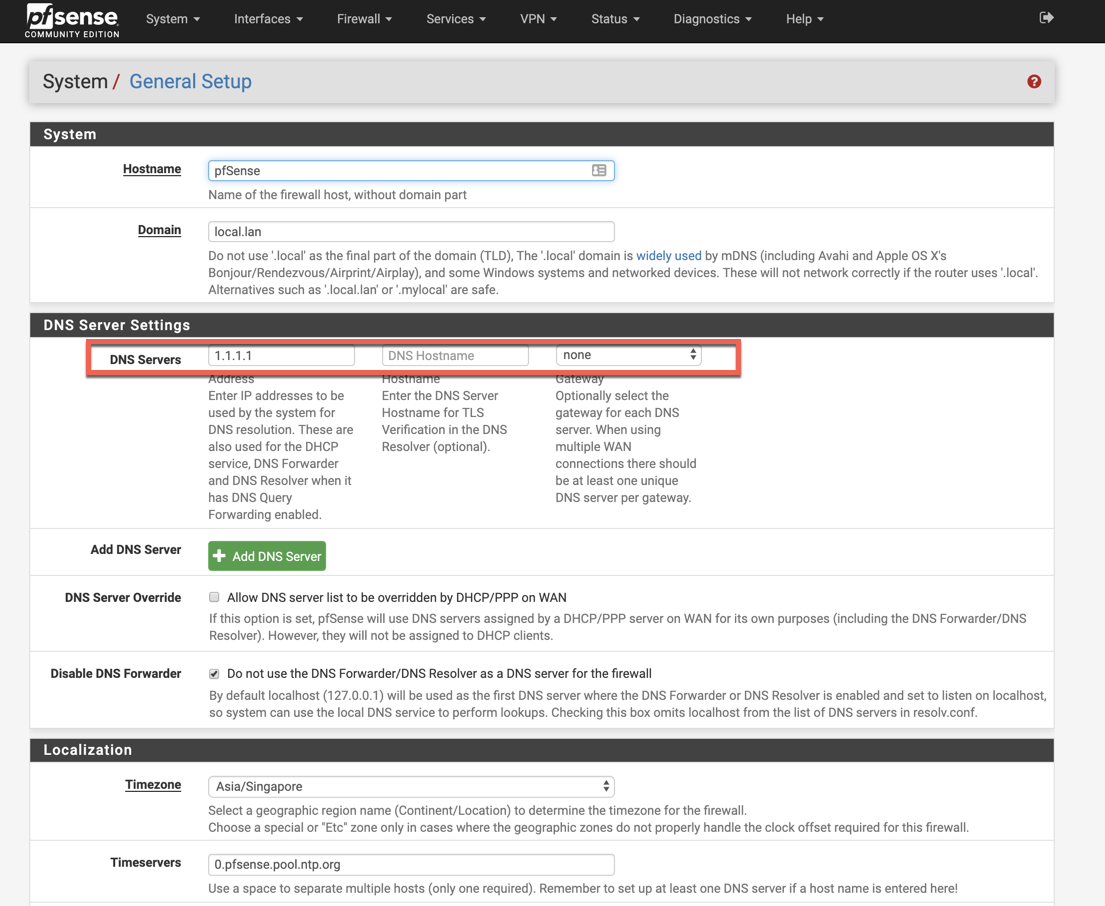Click the DNS Server Settings section header

click(542, 325)
